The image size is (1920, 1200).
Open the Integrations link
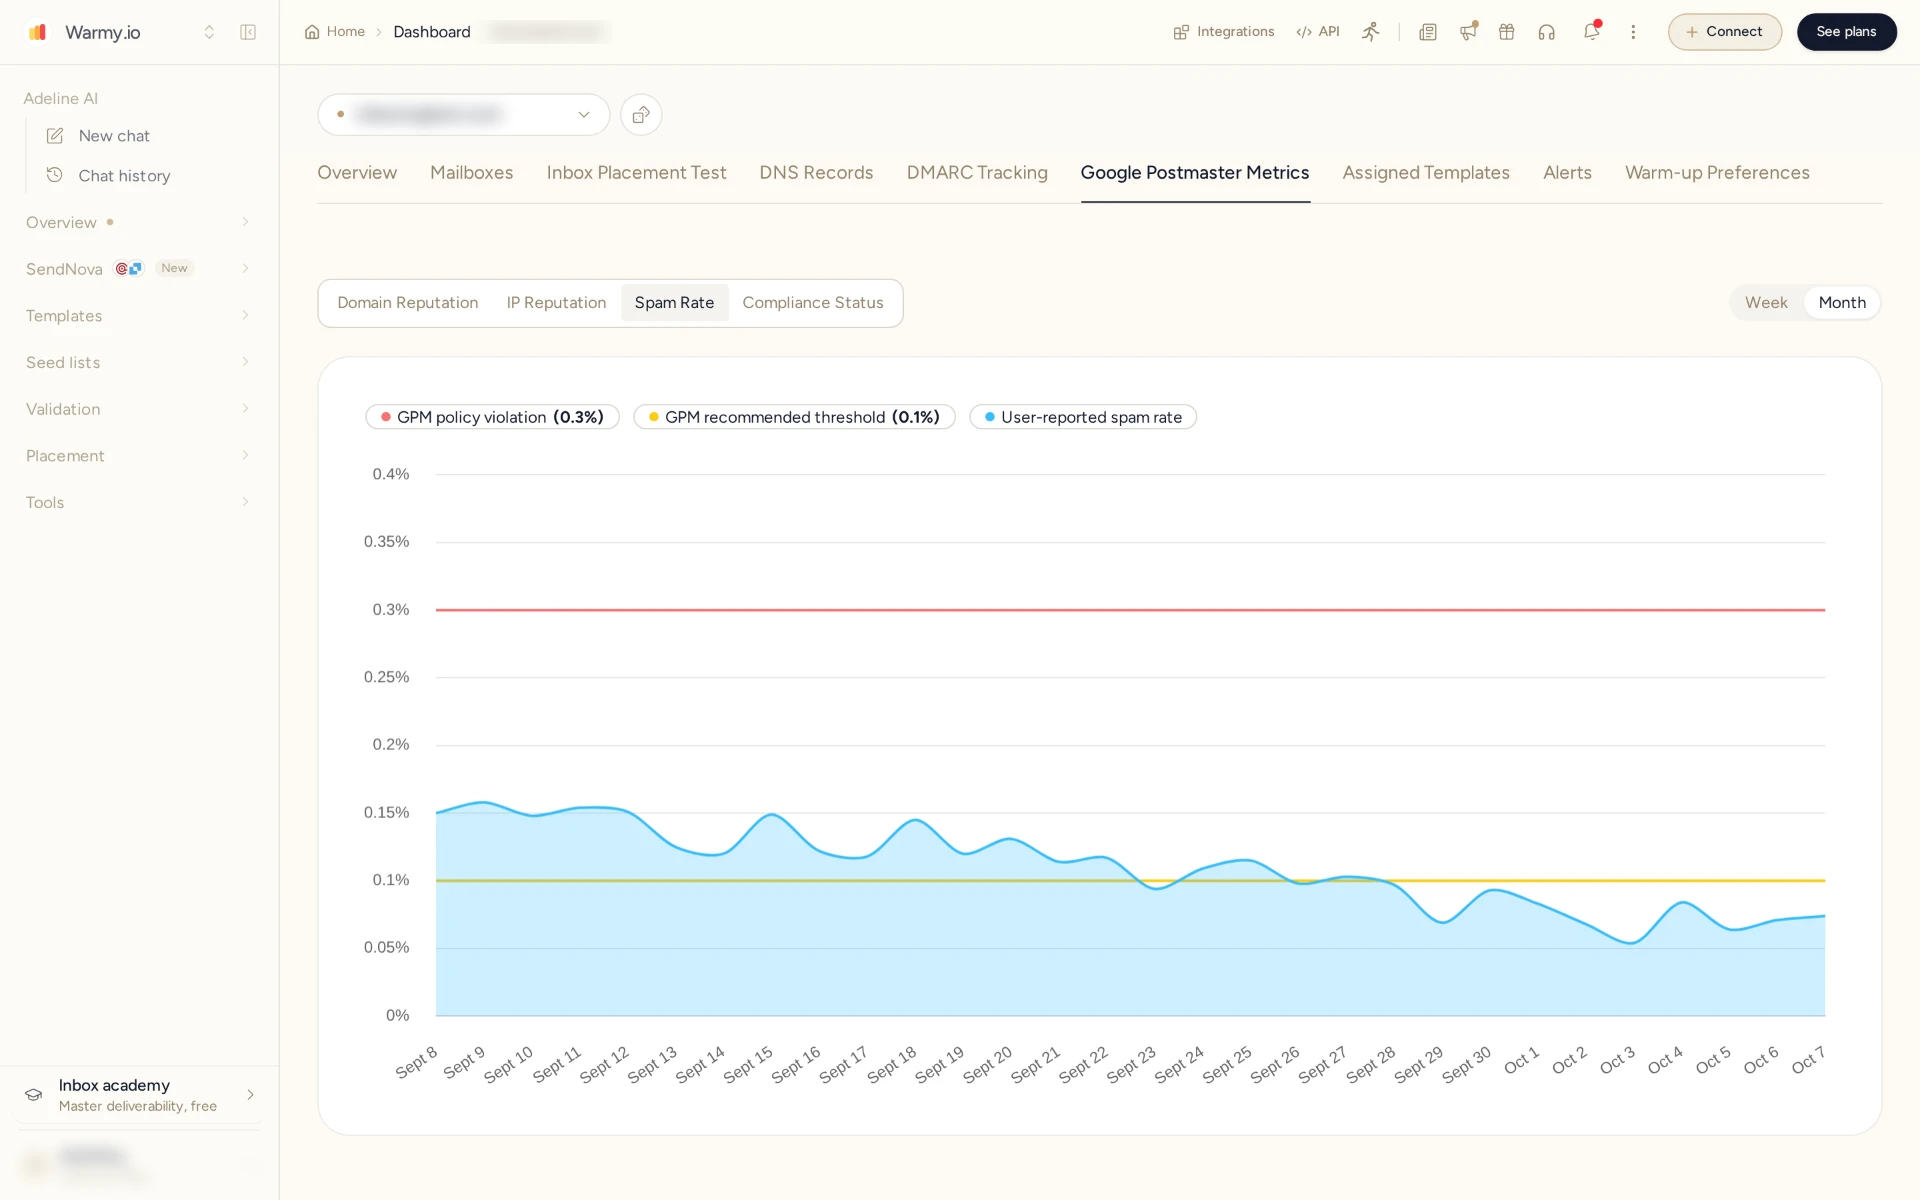coord(1224,32)
